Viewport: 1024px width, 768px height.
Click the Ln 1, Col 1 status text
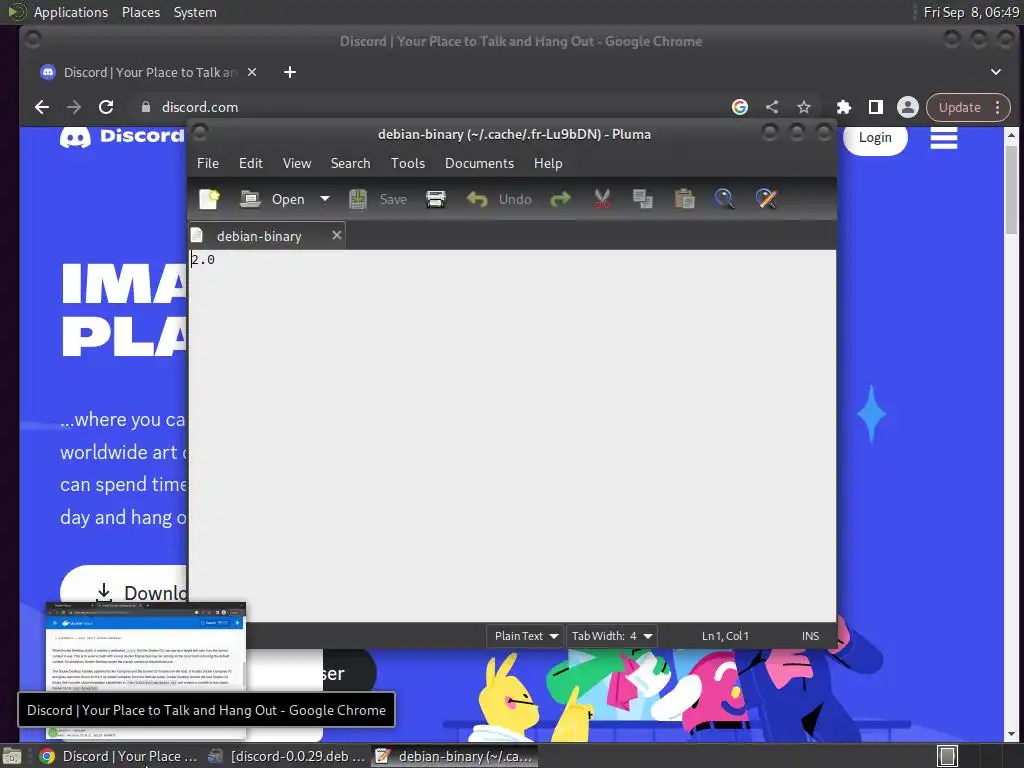(x=725, y=636)
